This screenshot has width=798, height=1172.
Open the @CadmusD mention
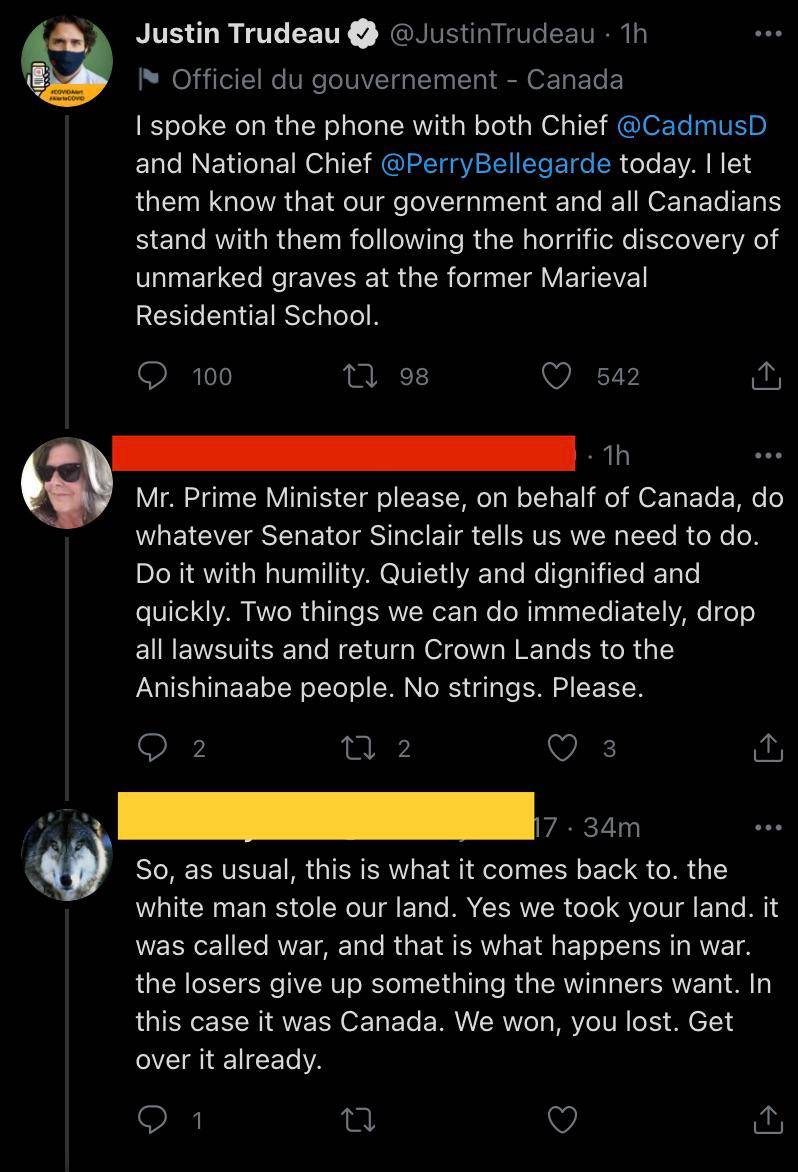point(691,126)
